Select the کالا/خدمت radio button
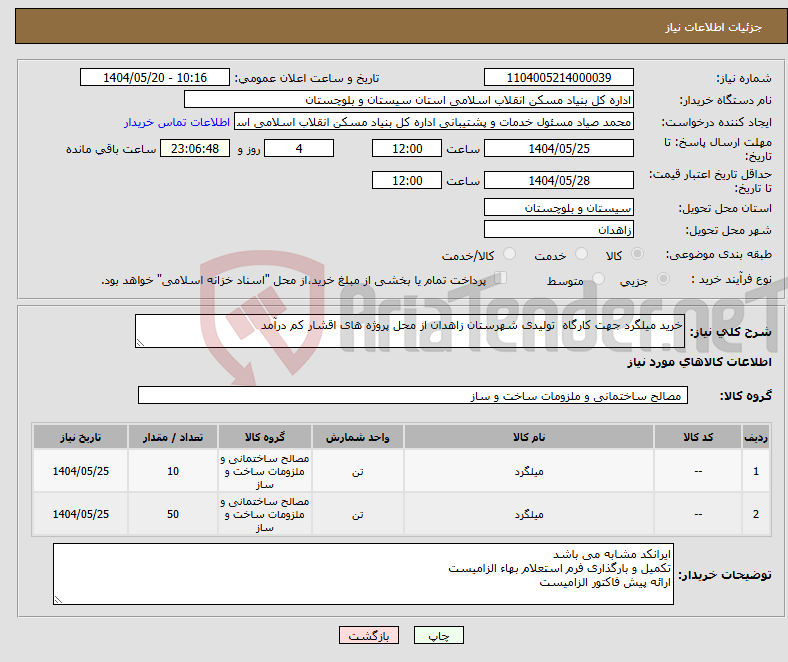 pos(510,254)
